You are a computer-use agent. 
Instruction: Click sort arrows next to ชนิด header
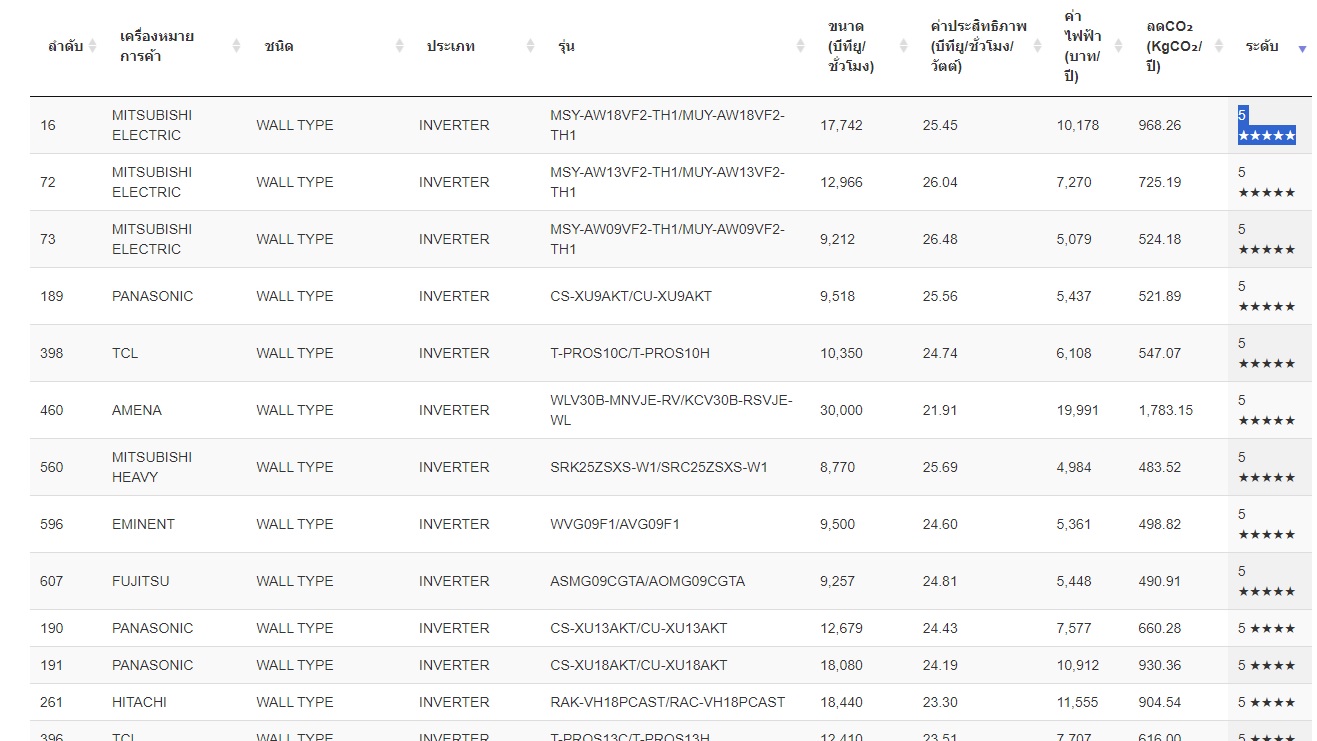click(x=399, y=46)
